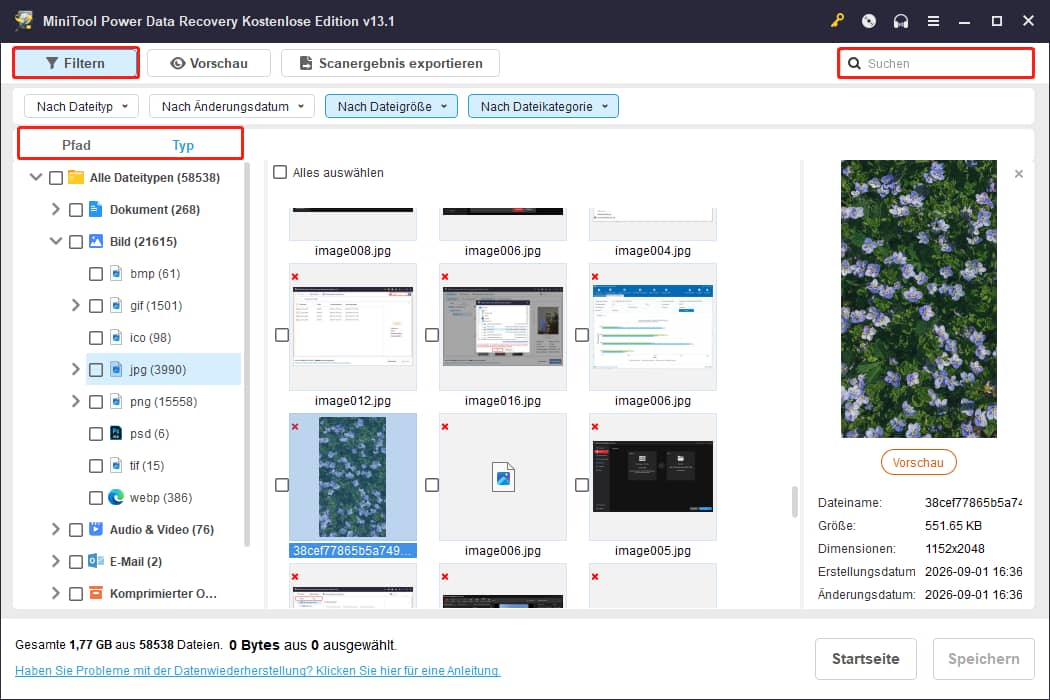
Task: Open the Datenwiederherstellung Anleitung link
Action: coord(258,671)
